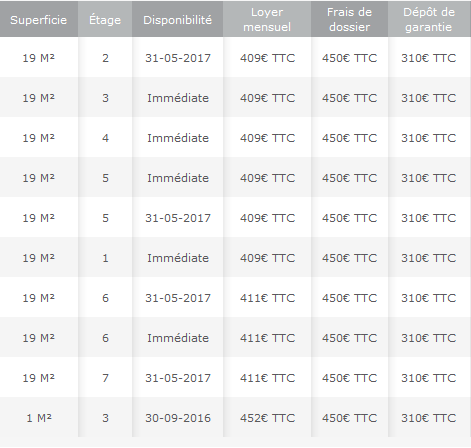
Task: Click the floor 4 cell
Action: [105, 138]
